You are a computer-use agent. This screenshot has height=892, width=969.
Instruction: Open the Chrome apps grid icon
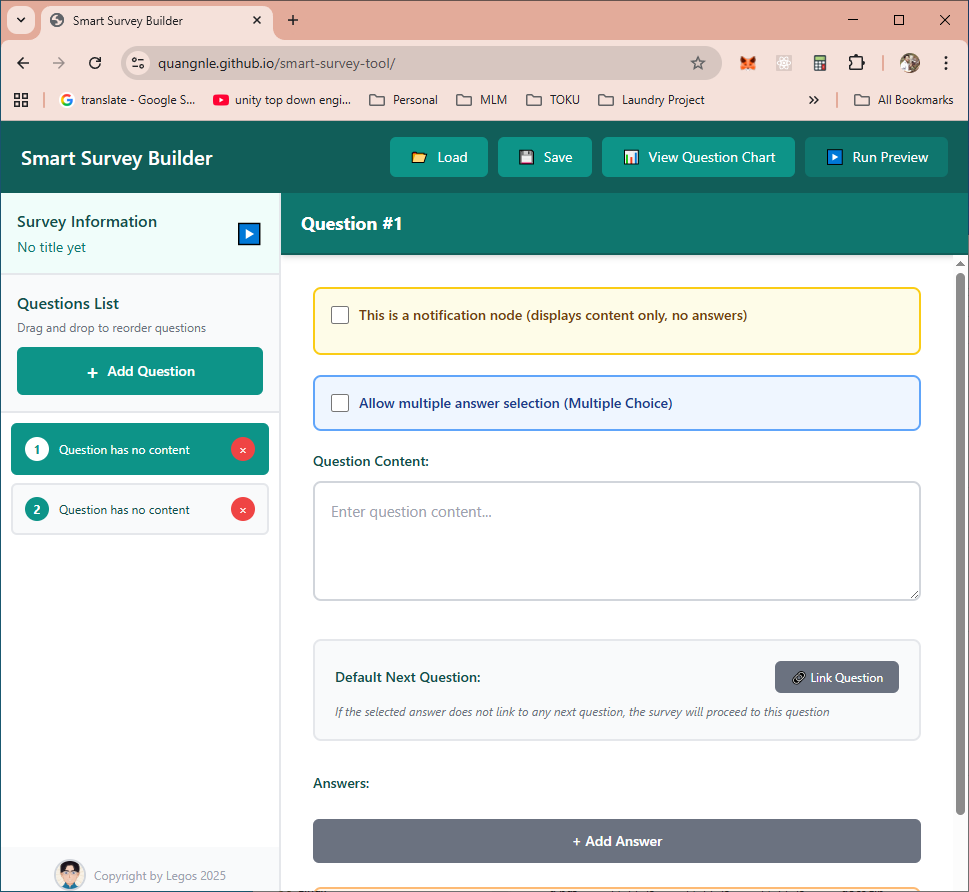click(21, 100)
